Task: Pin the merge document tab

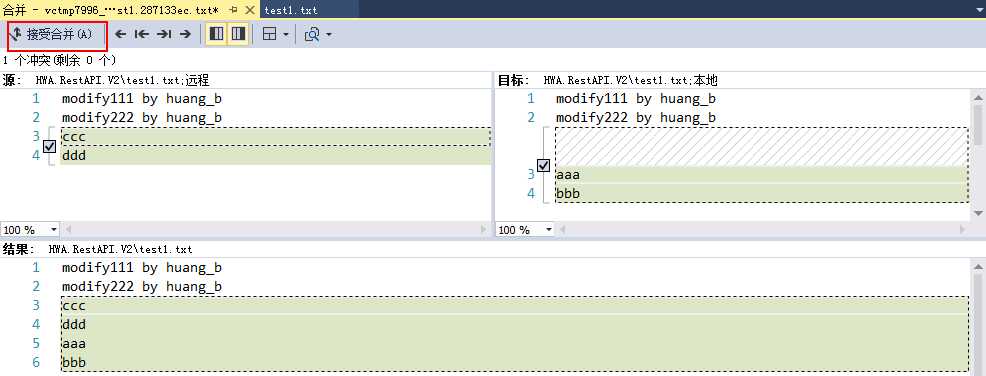Action: (x=233, y=10)
